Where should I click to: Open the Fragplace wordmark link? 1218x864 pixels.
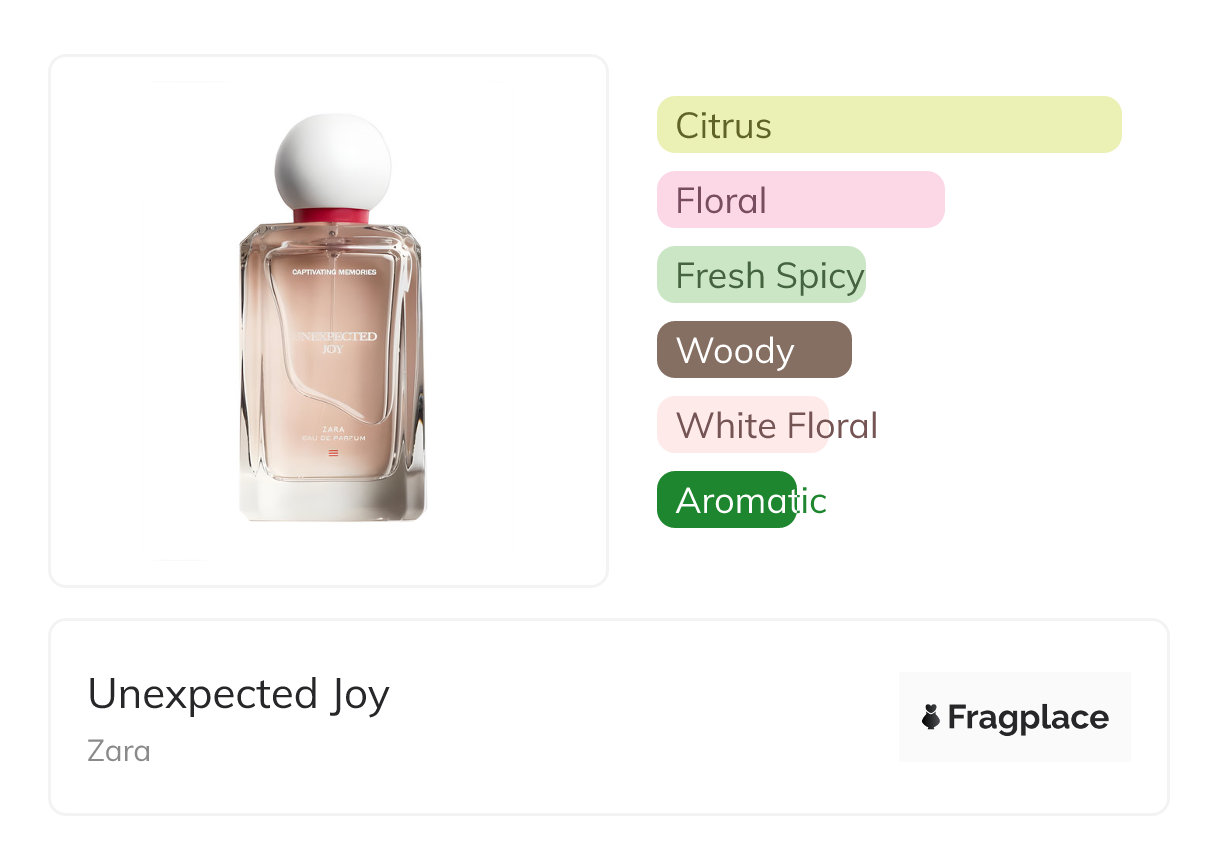click(x=1028, y=717)
